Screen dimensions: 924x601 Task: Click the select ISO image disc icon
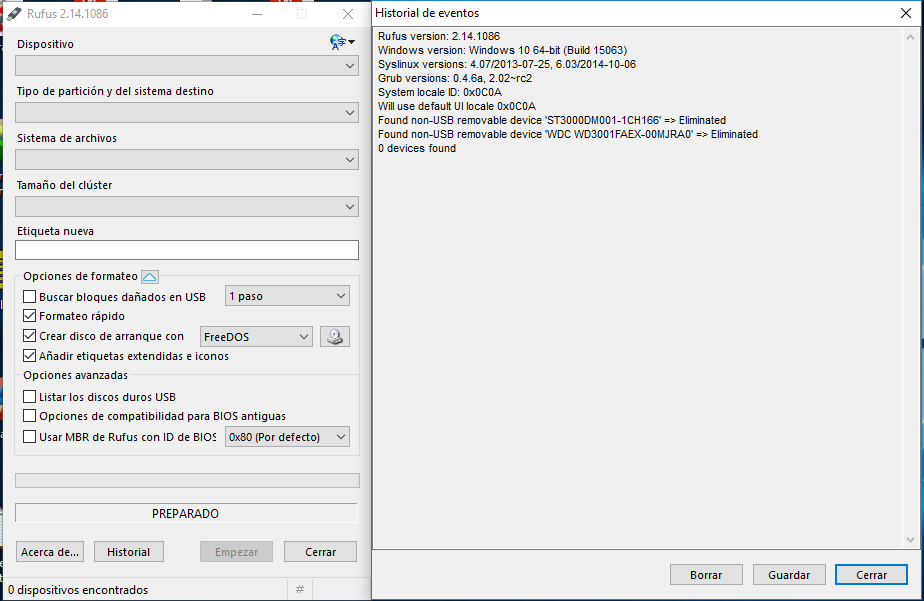click(x=335, y=336)
